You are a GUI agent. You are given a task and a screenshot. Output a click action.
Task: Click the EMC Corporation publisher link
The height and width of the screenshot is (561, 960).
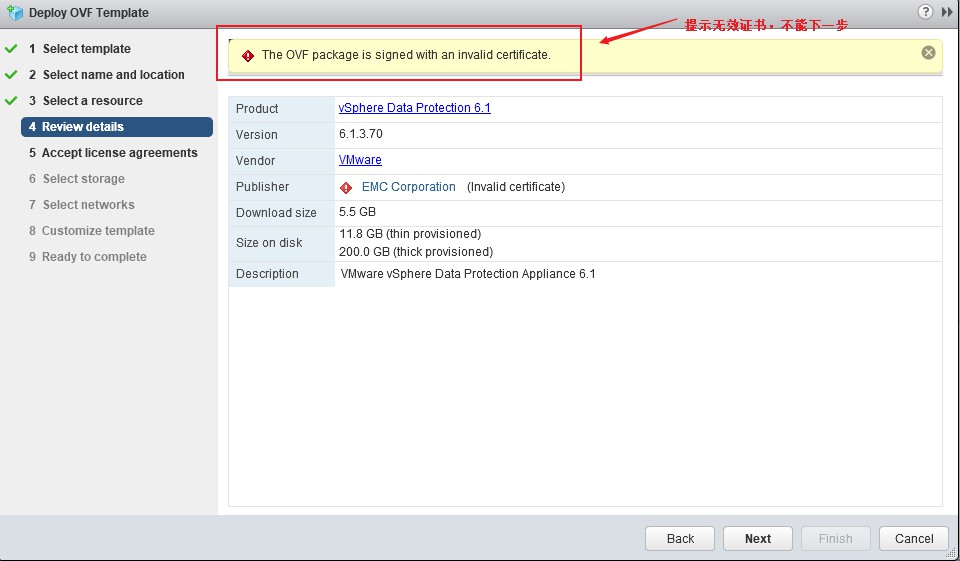pyautogui.click(x=408, y=187)
